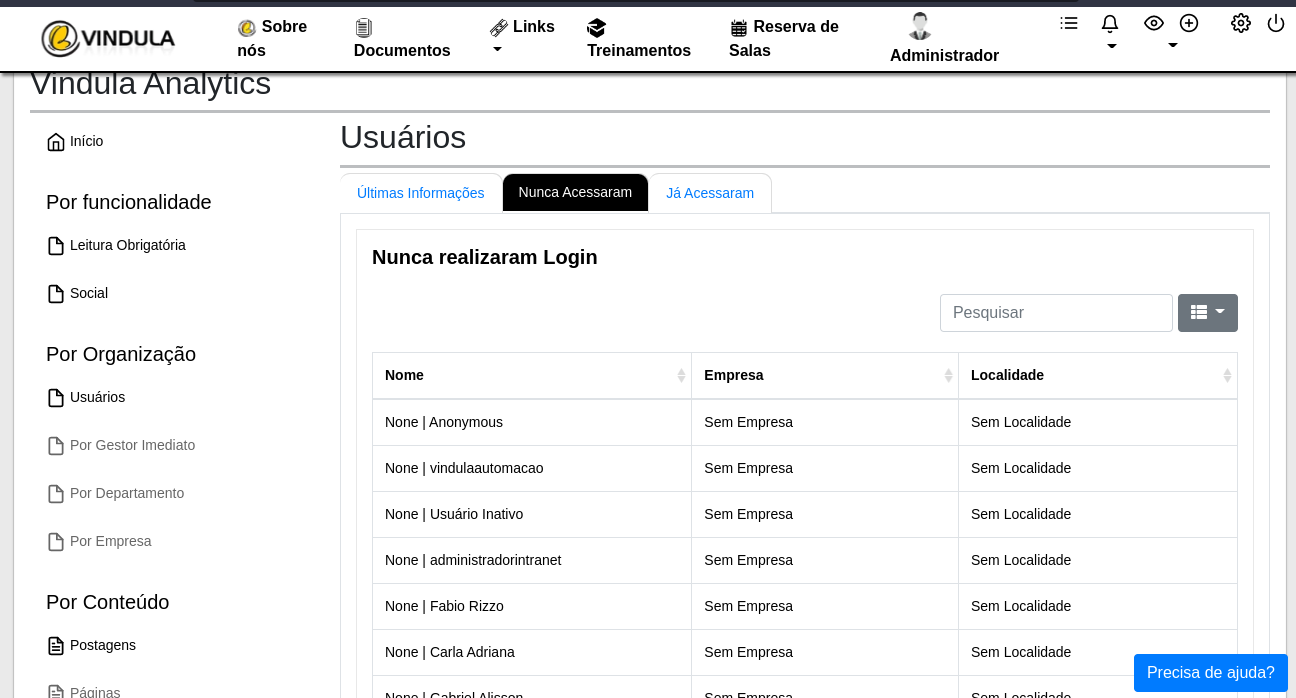Switch to Últimas Informações tab
This screenshot has height=698, width=1296.
(420, 193)
